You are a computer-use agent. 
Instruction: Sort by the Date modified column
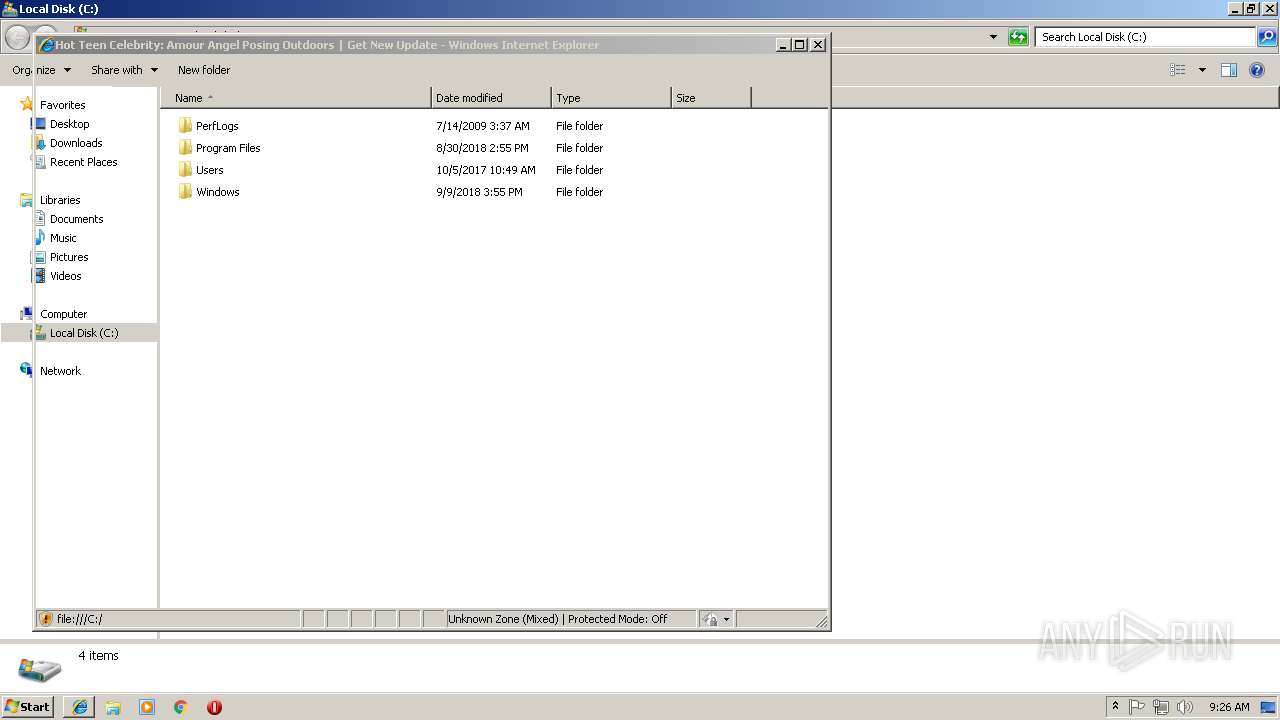(x=491, y=98)
